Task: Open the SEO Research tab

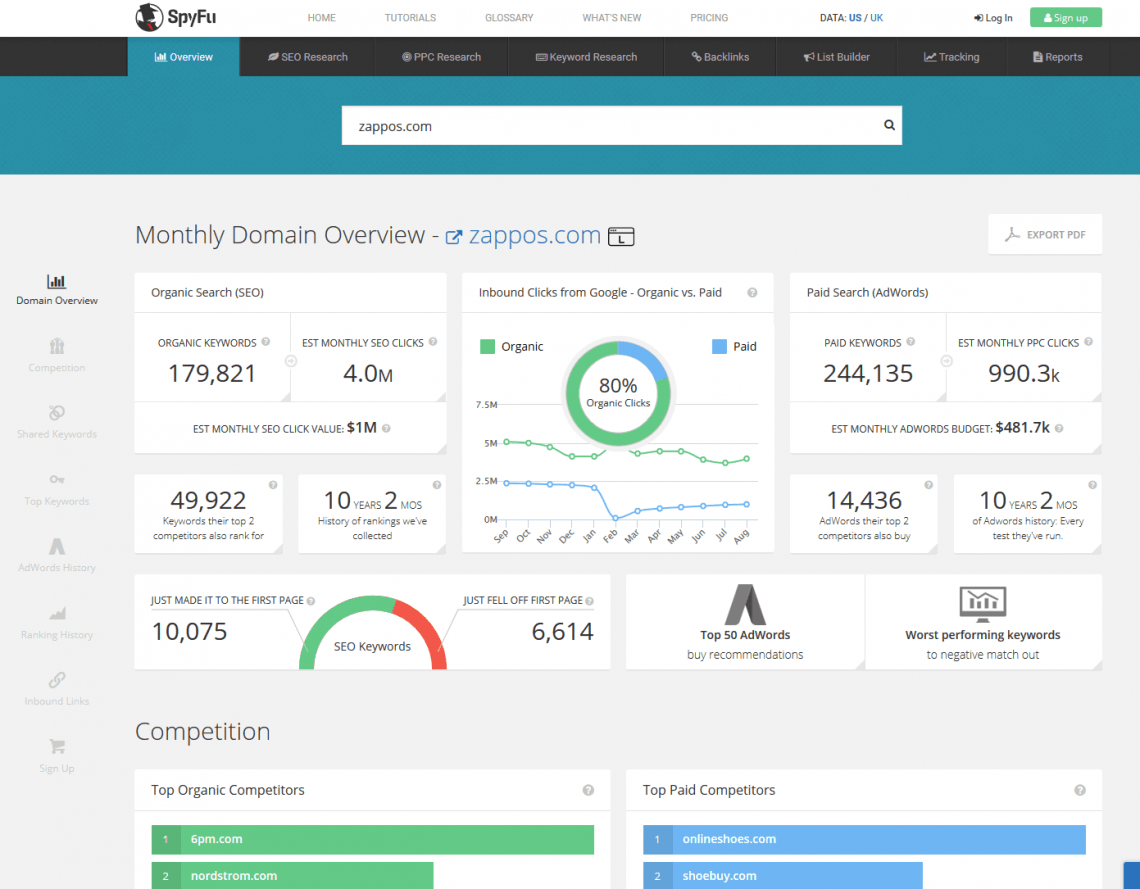Action: point(307,57)
